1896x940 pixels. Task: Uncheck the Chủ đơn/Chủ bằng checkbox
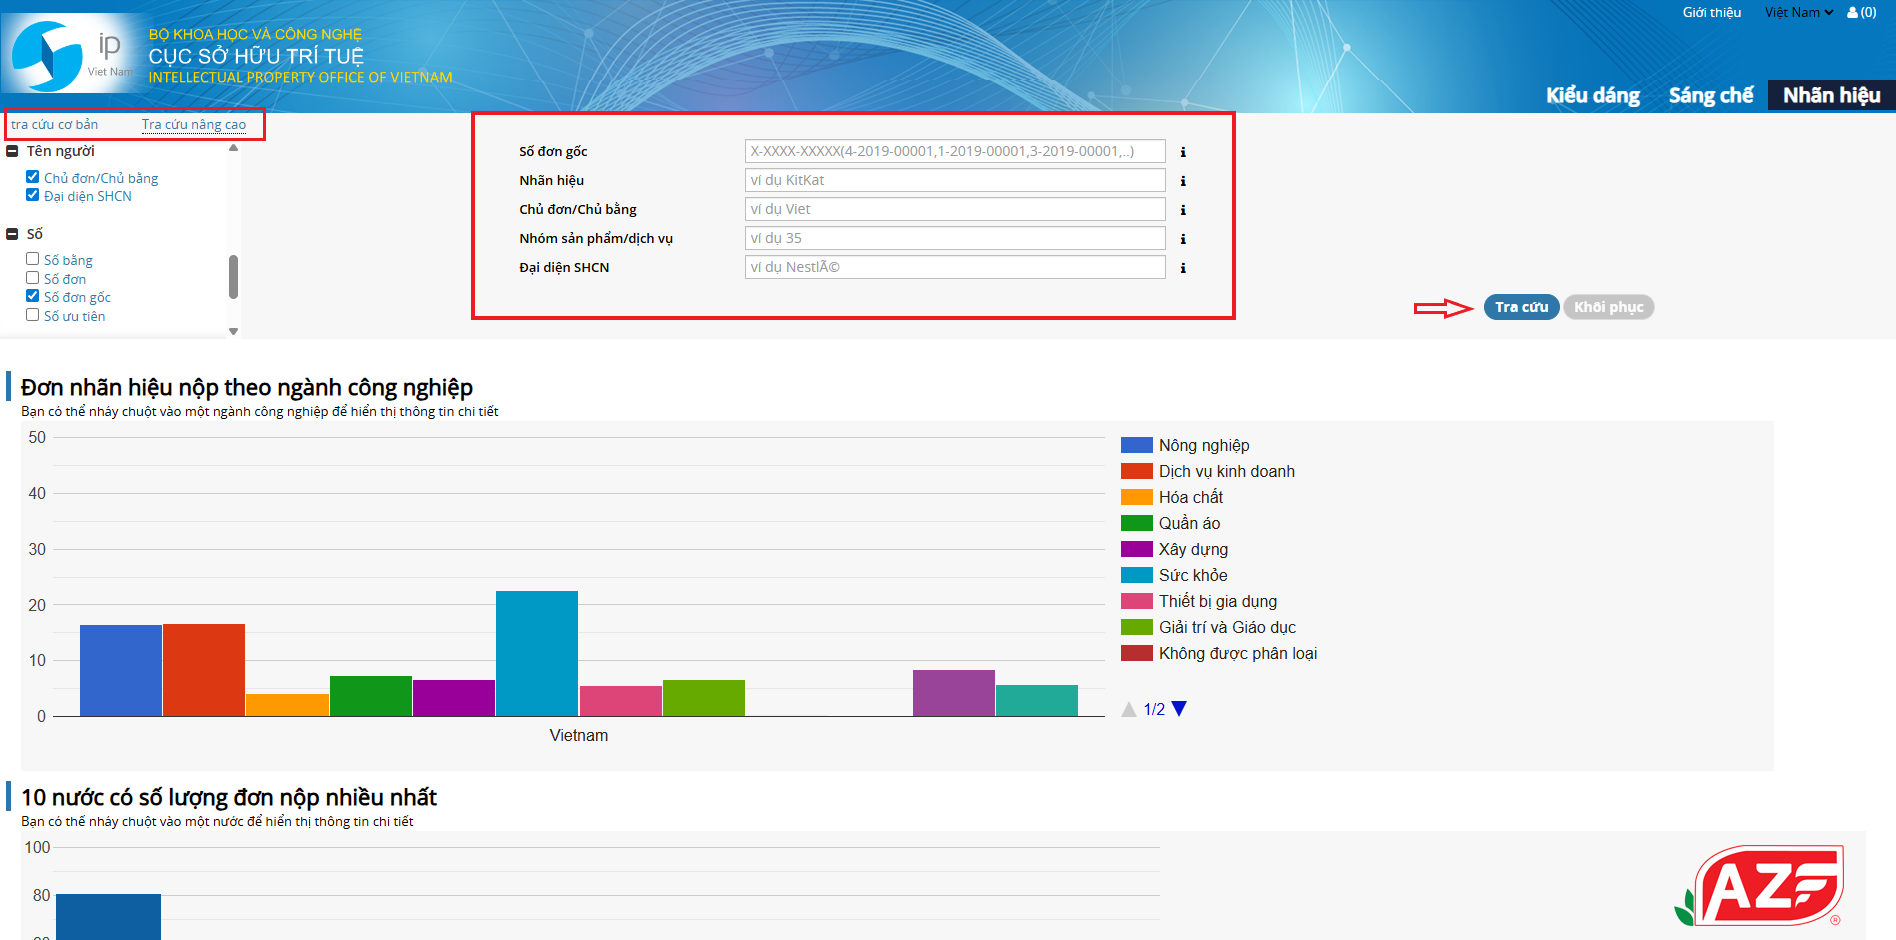coord(33,177)
